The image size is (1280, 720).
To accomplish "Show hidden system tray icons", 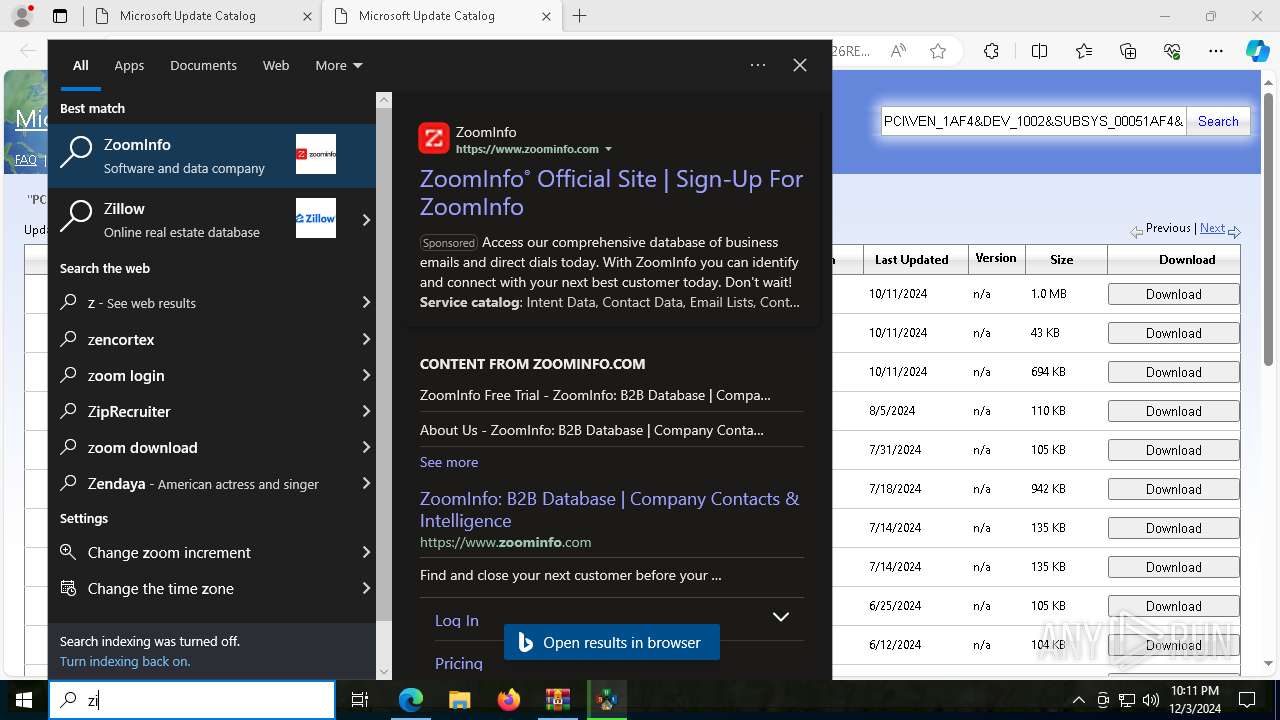I will 1079,700.
